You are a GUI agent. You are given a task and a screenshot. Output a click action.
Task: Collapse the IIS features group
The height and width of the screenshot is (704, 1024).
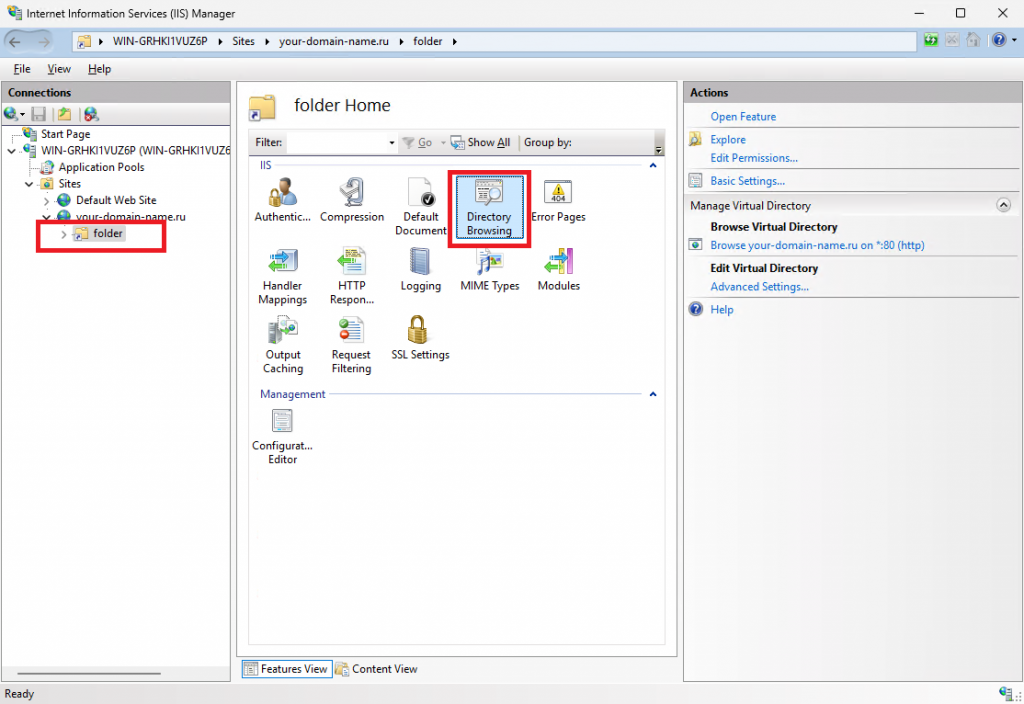pos(652,166)
